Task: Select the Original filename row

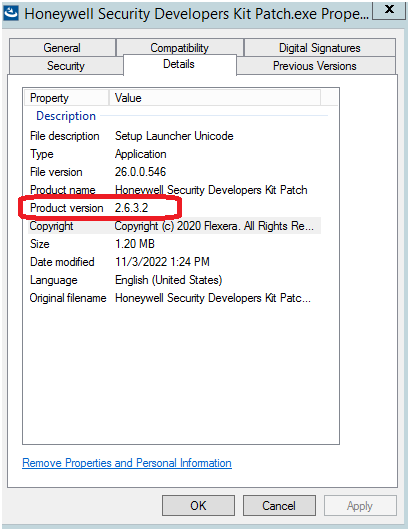Action: pos(174,298)
